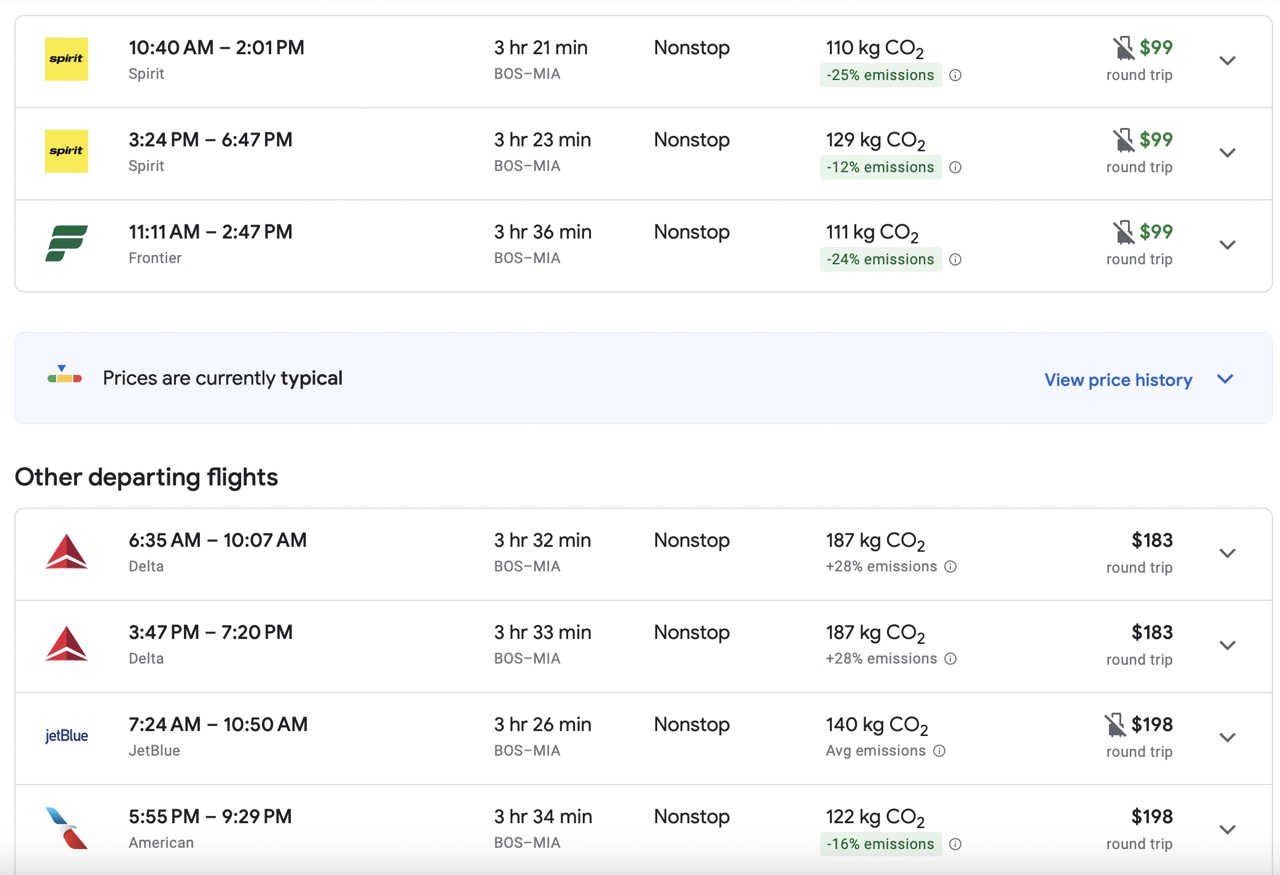Click the price level gauge icon

[x=64, y=376]
